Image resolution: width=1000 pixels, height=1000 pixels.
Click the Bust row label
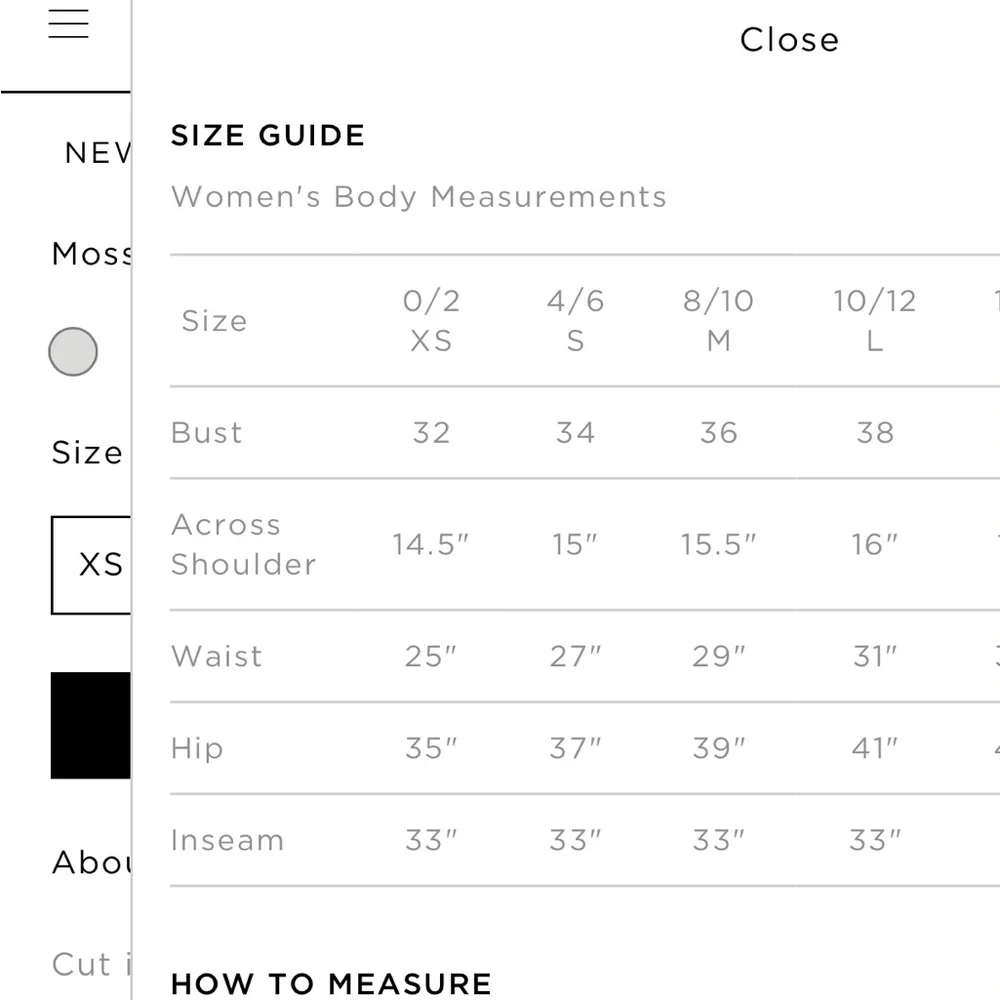pos(206,432)
